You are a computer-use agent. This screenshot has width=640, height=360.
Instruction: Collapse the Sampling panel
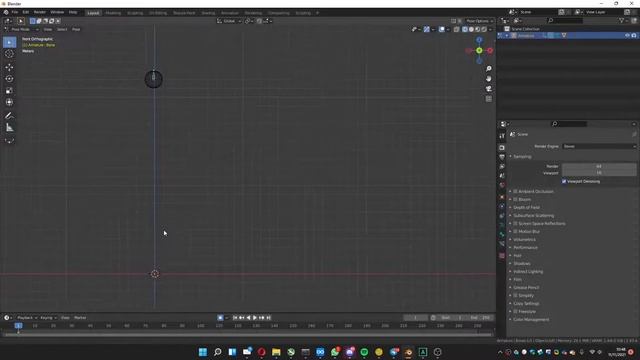(x=522, y=157)
